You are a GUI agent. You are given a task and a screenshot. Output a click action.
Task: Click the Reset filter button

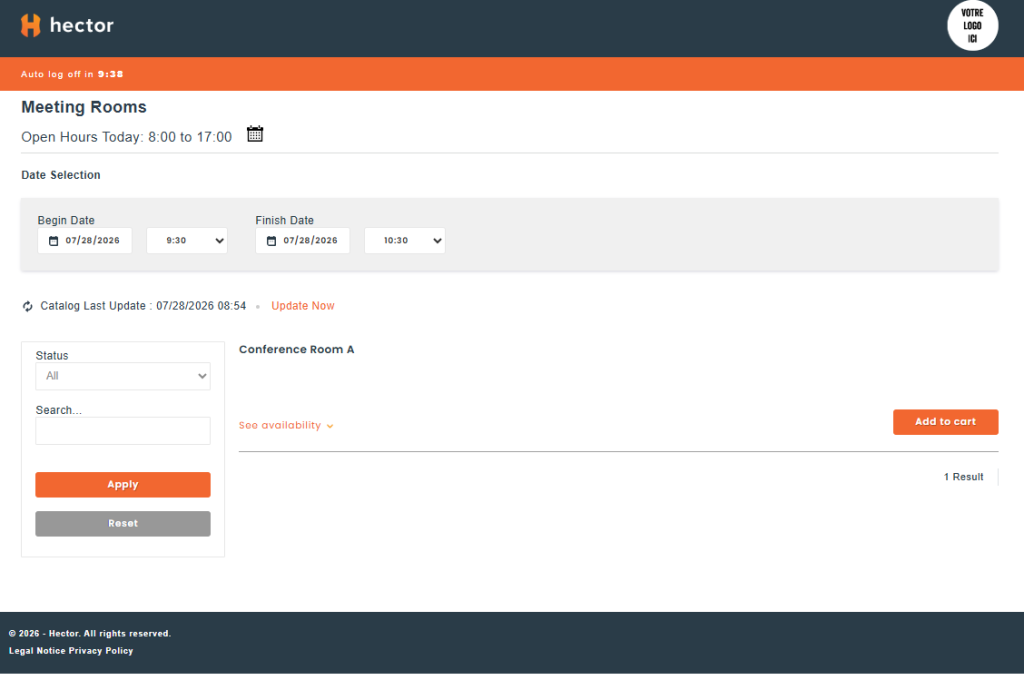123,524
